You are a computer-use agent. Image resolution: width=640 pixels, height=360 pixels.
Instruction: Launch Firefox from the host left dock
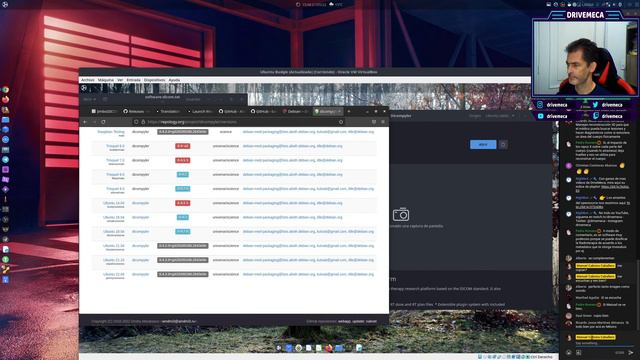tap(5, 100)
